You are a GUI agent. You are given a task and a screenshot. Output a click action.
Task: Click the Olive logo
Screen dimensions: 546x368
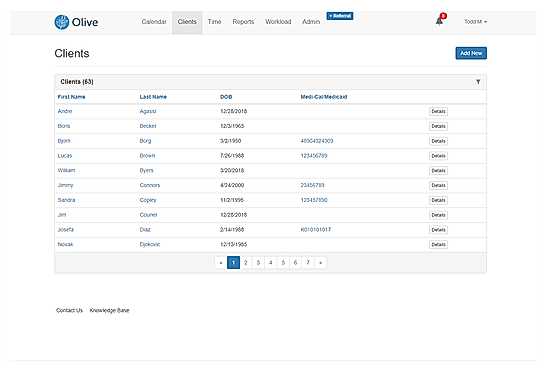coord(76,22)
